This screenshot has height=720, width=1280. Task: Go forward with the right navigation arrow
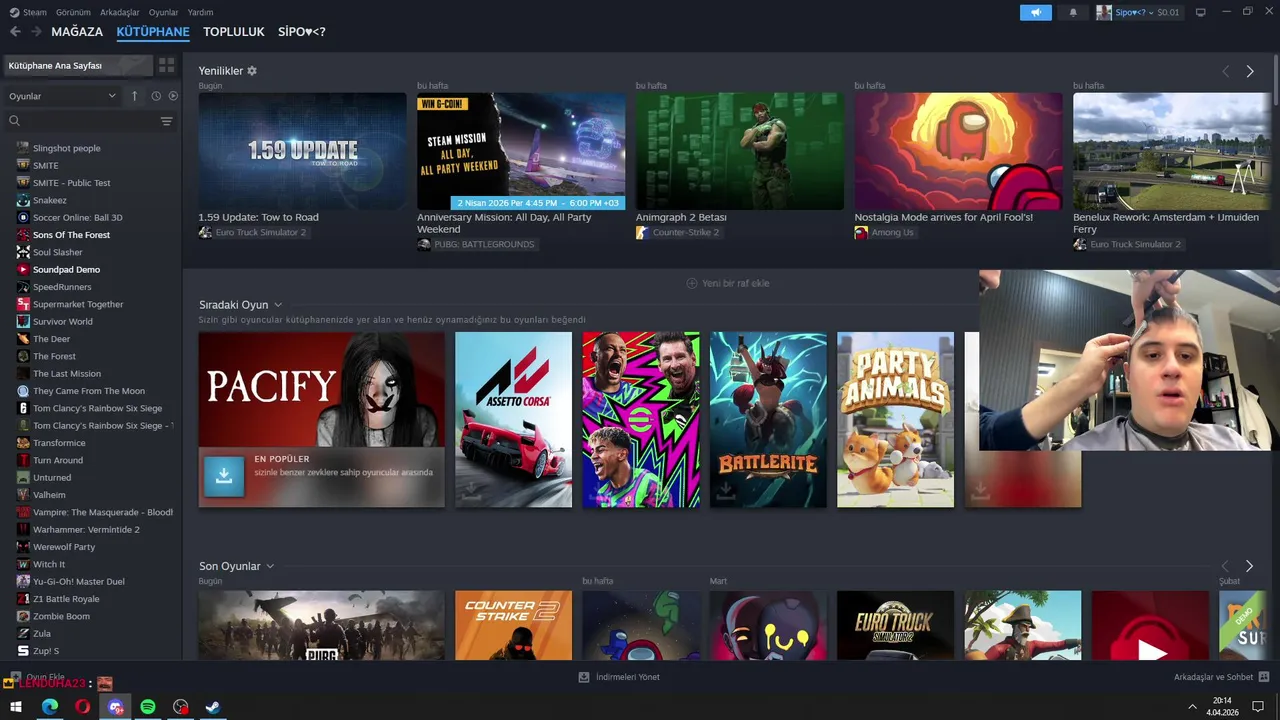pos(36,32)
